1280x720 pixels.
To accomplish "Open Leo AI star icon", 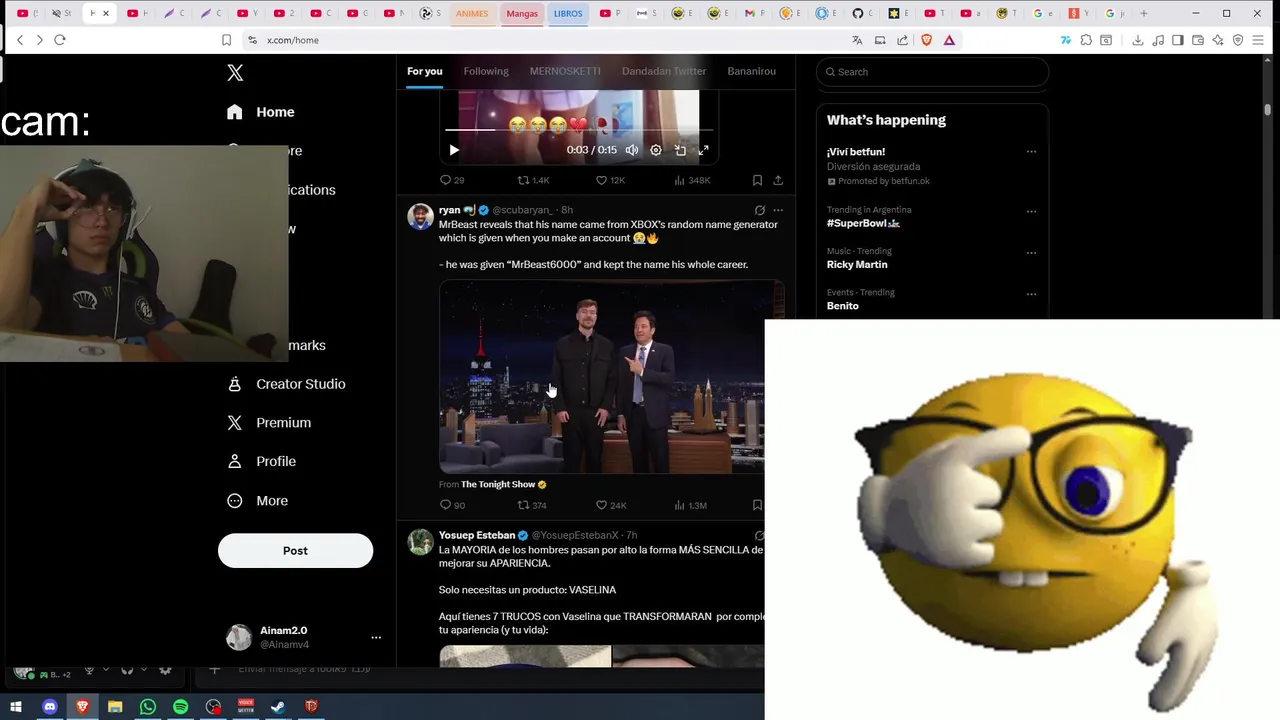I will [1218, 40].
